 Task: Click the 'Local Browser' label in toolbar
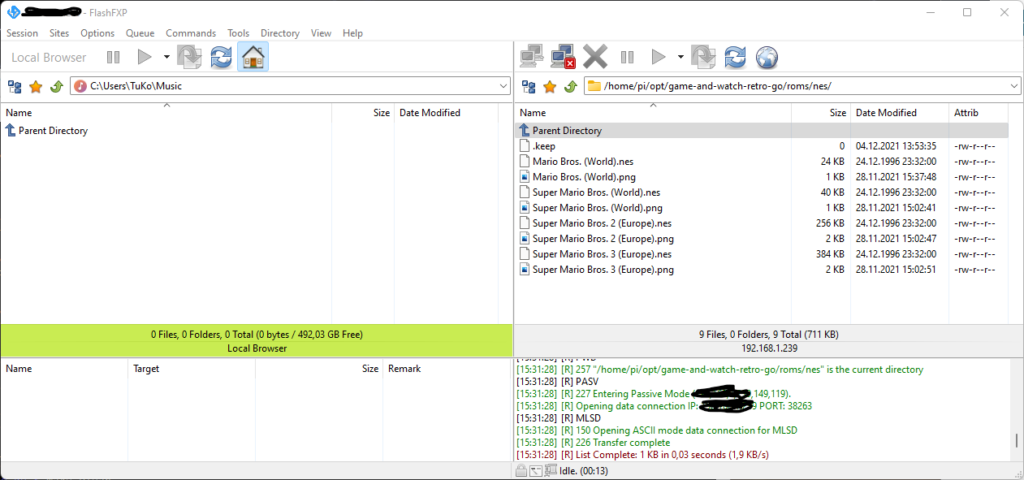[49, 57]
